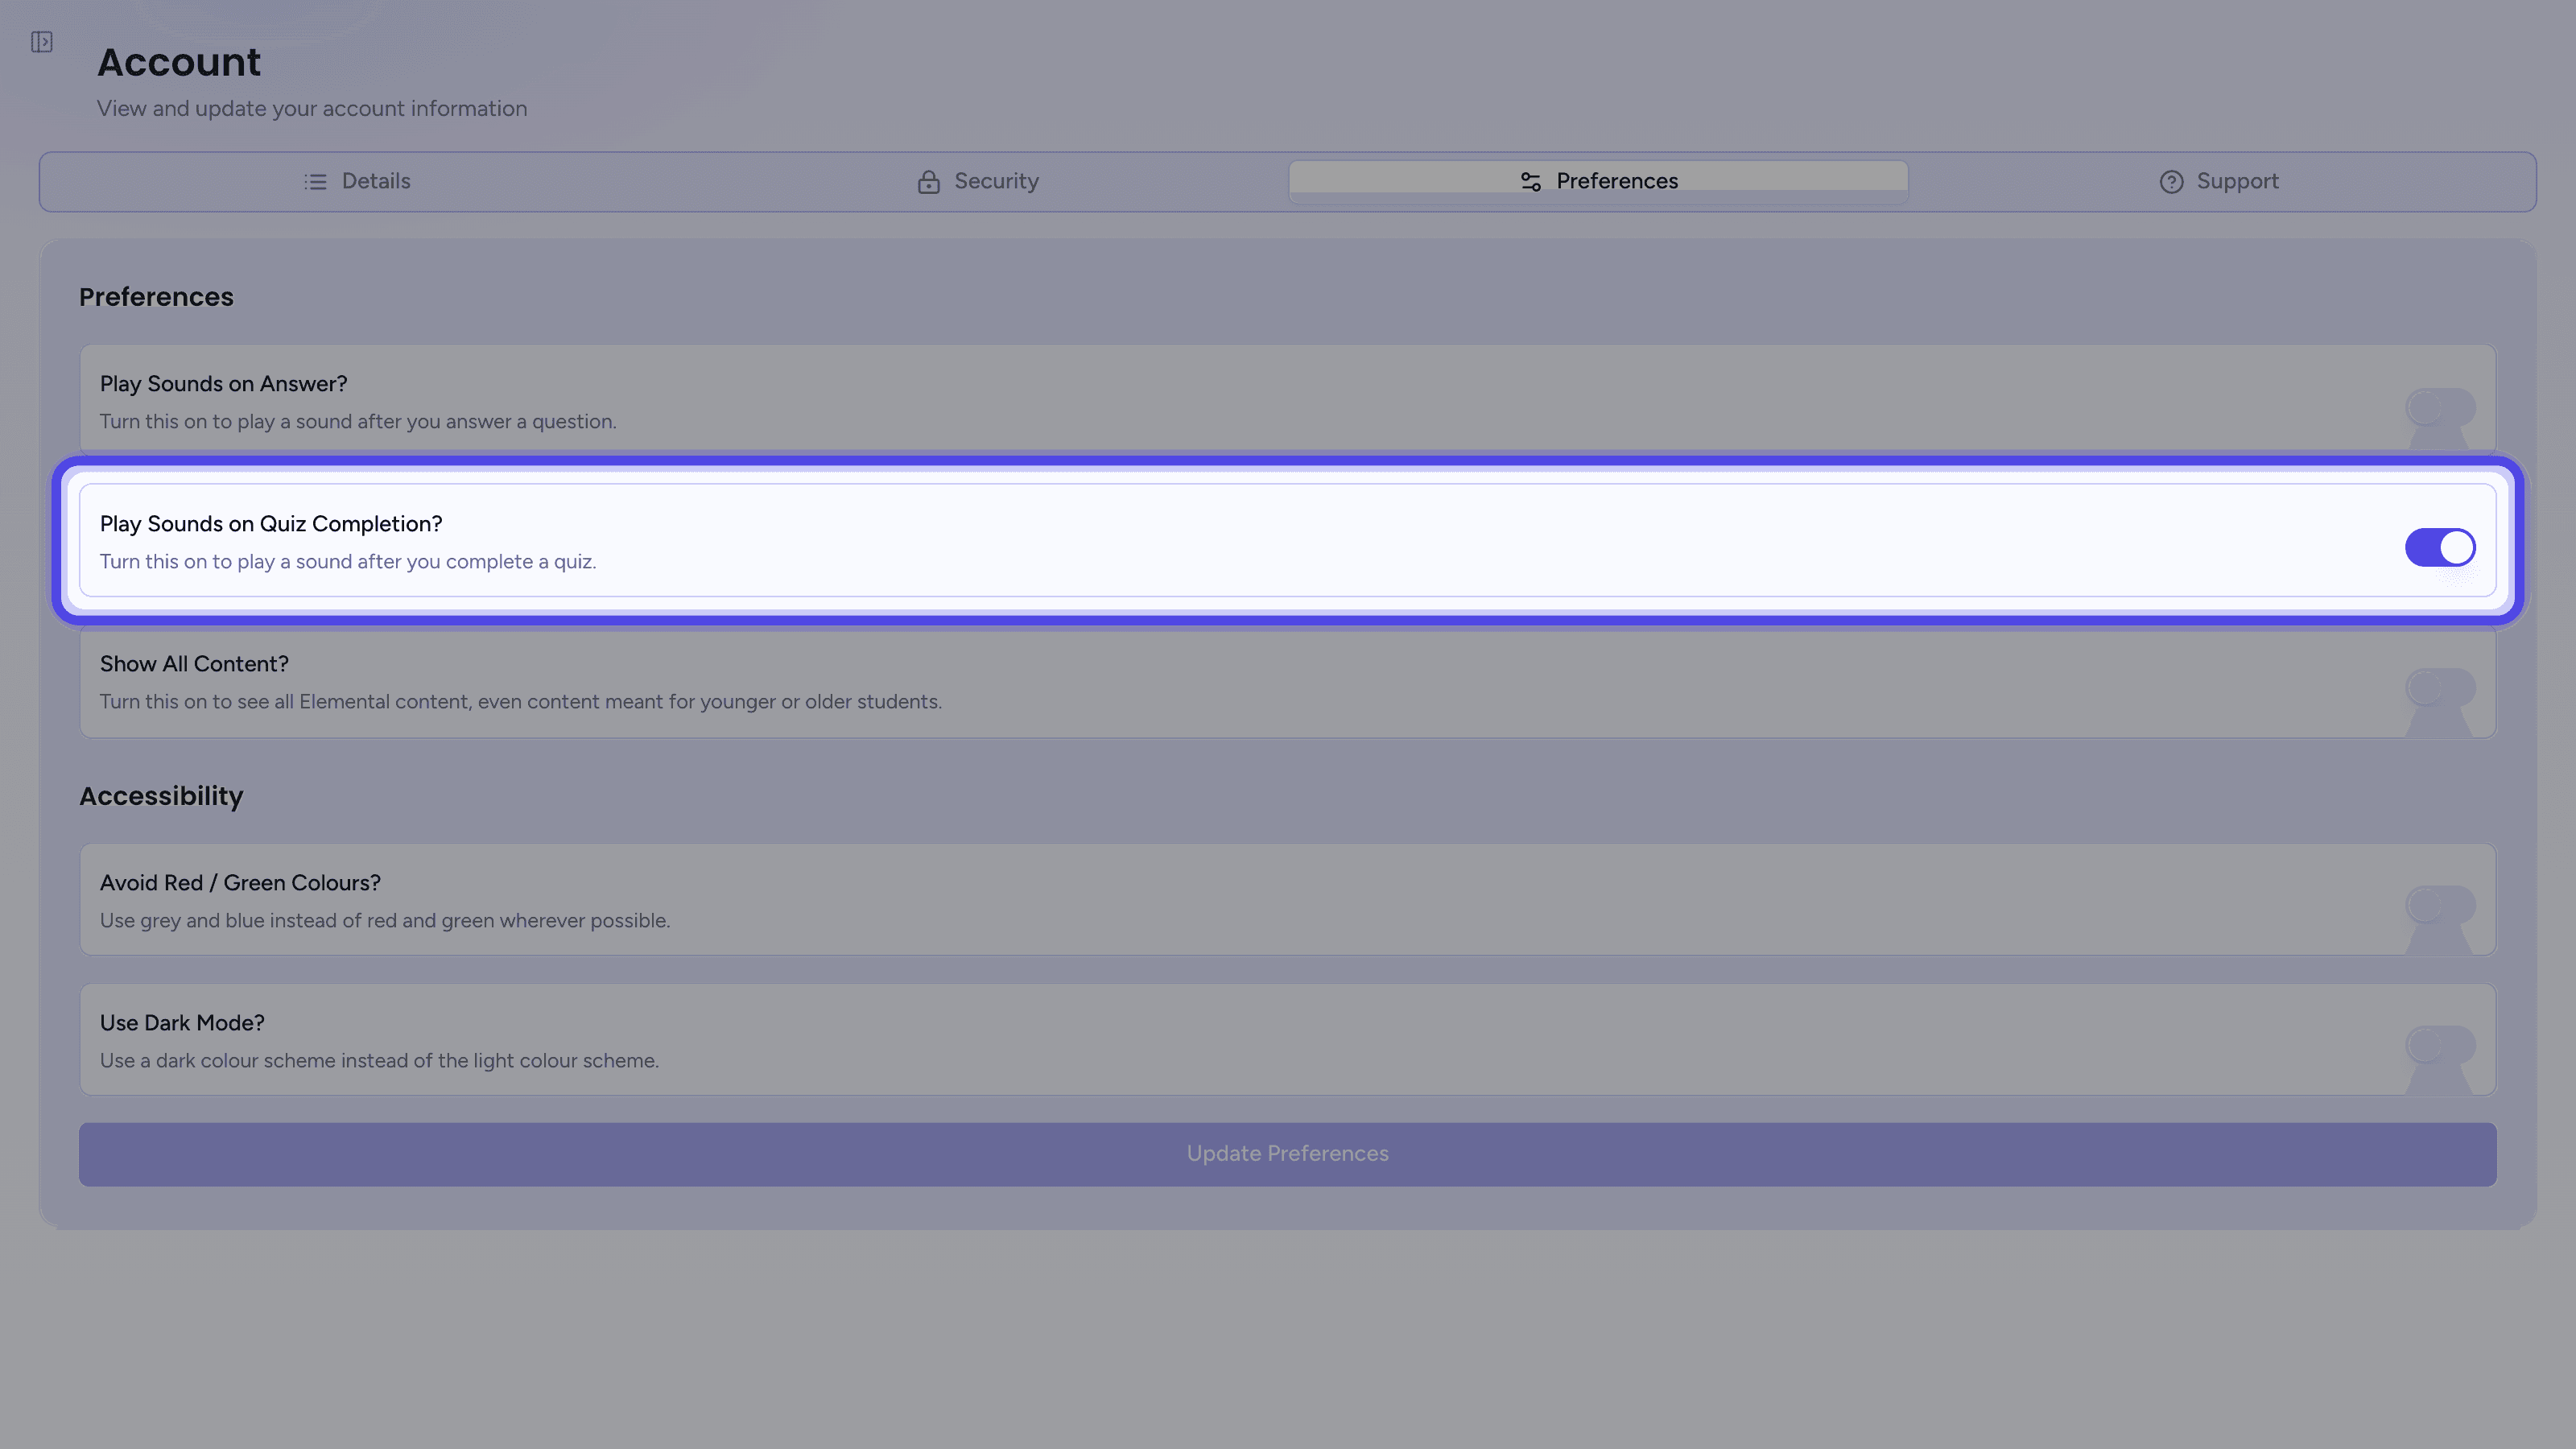Open the Support tab
This screenshot has width=2576, height=1449.
(x=2218, y=181)
